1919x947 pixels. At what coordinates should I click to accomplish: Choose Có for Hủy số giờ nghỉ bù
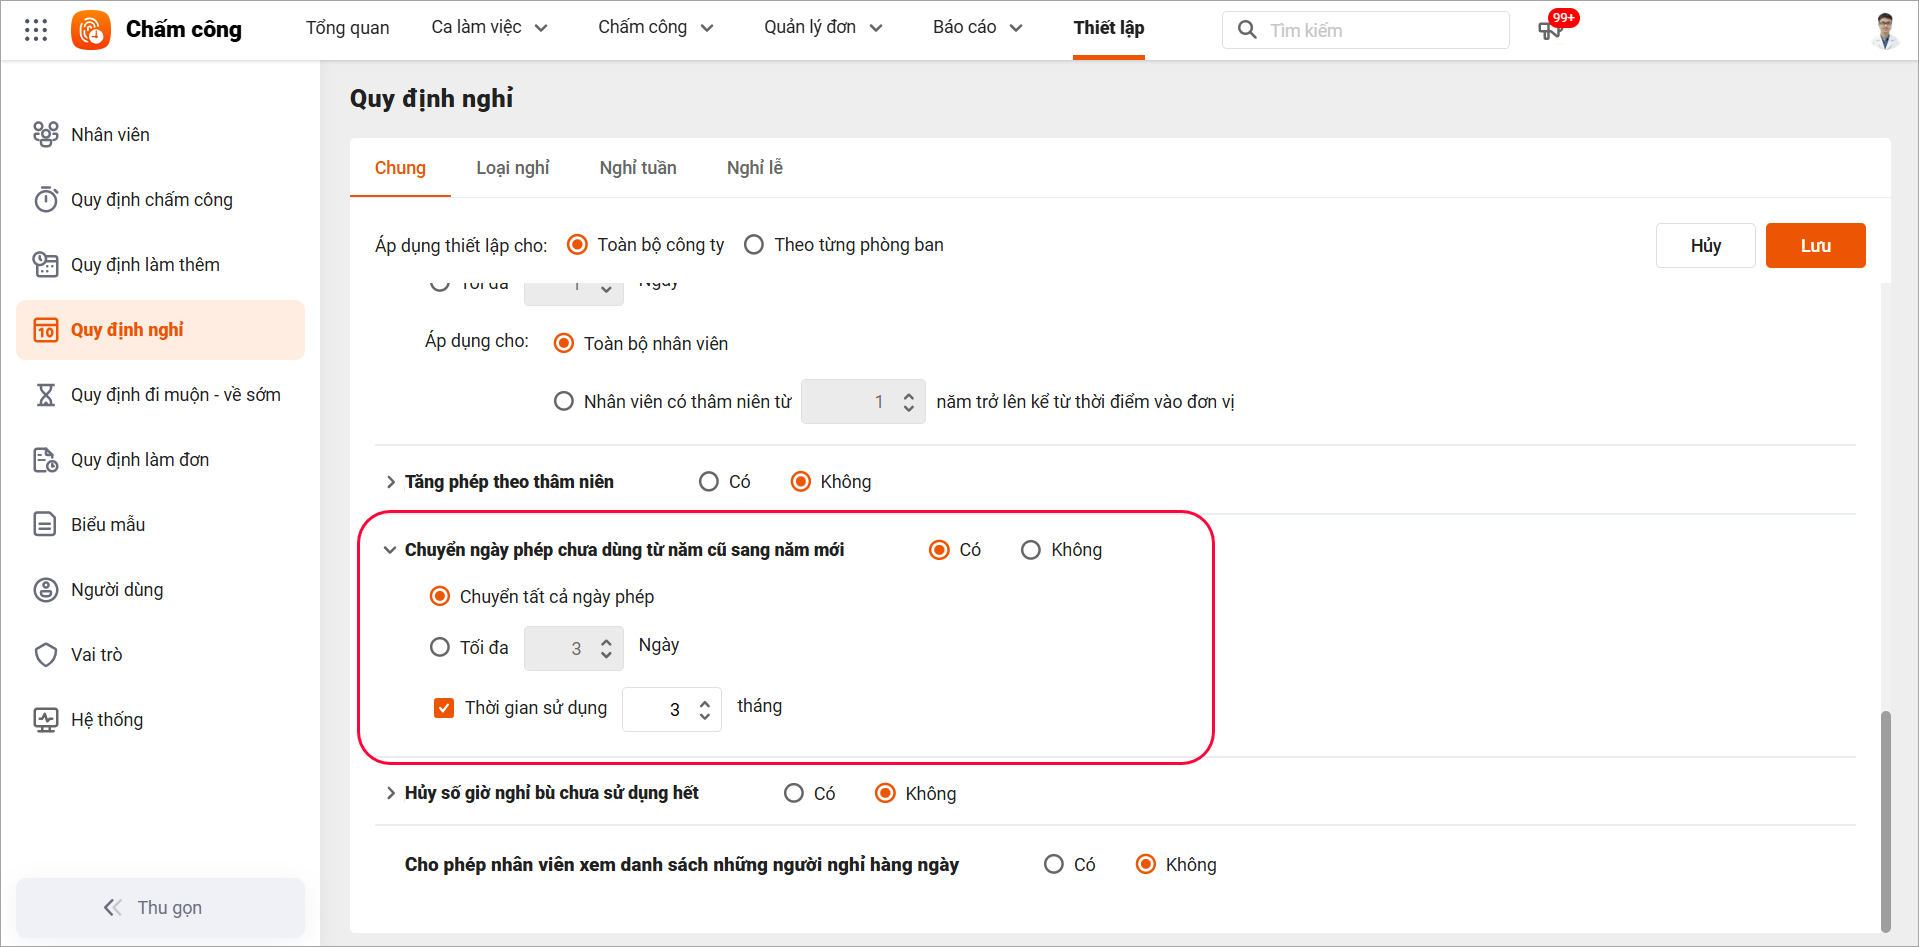794,793
